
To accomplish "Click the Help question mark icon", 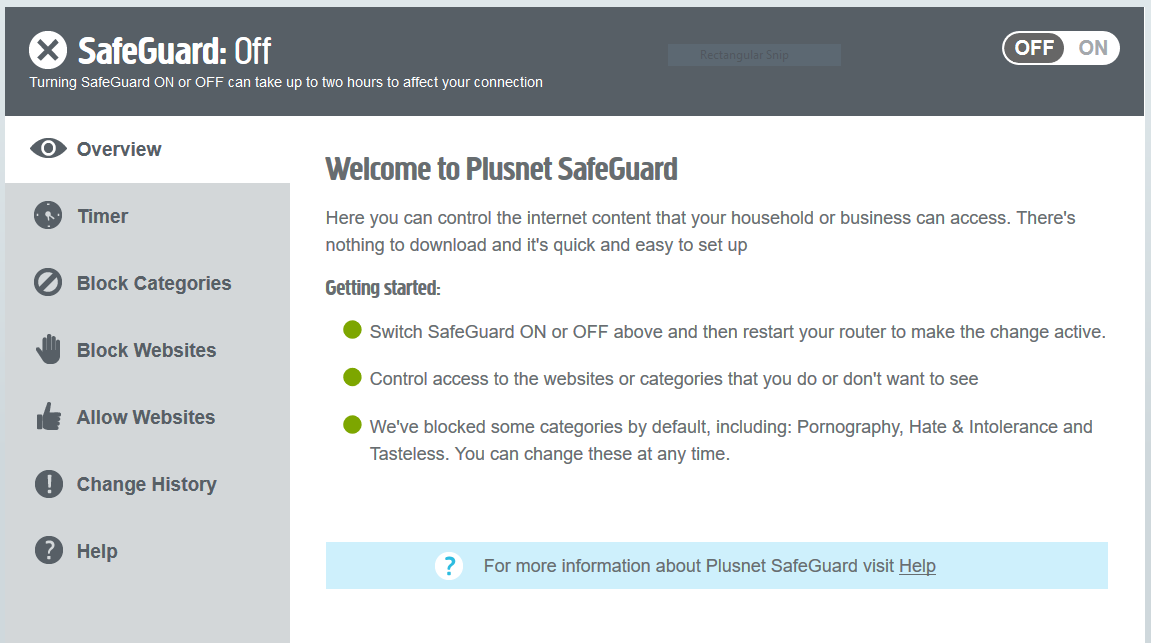I will [47, 551].
